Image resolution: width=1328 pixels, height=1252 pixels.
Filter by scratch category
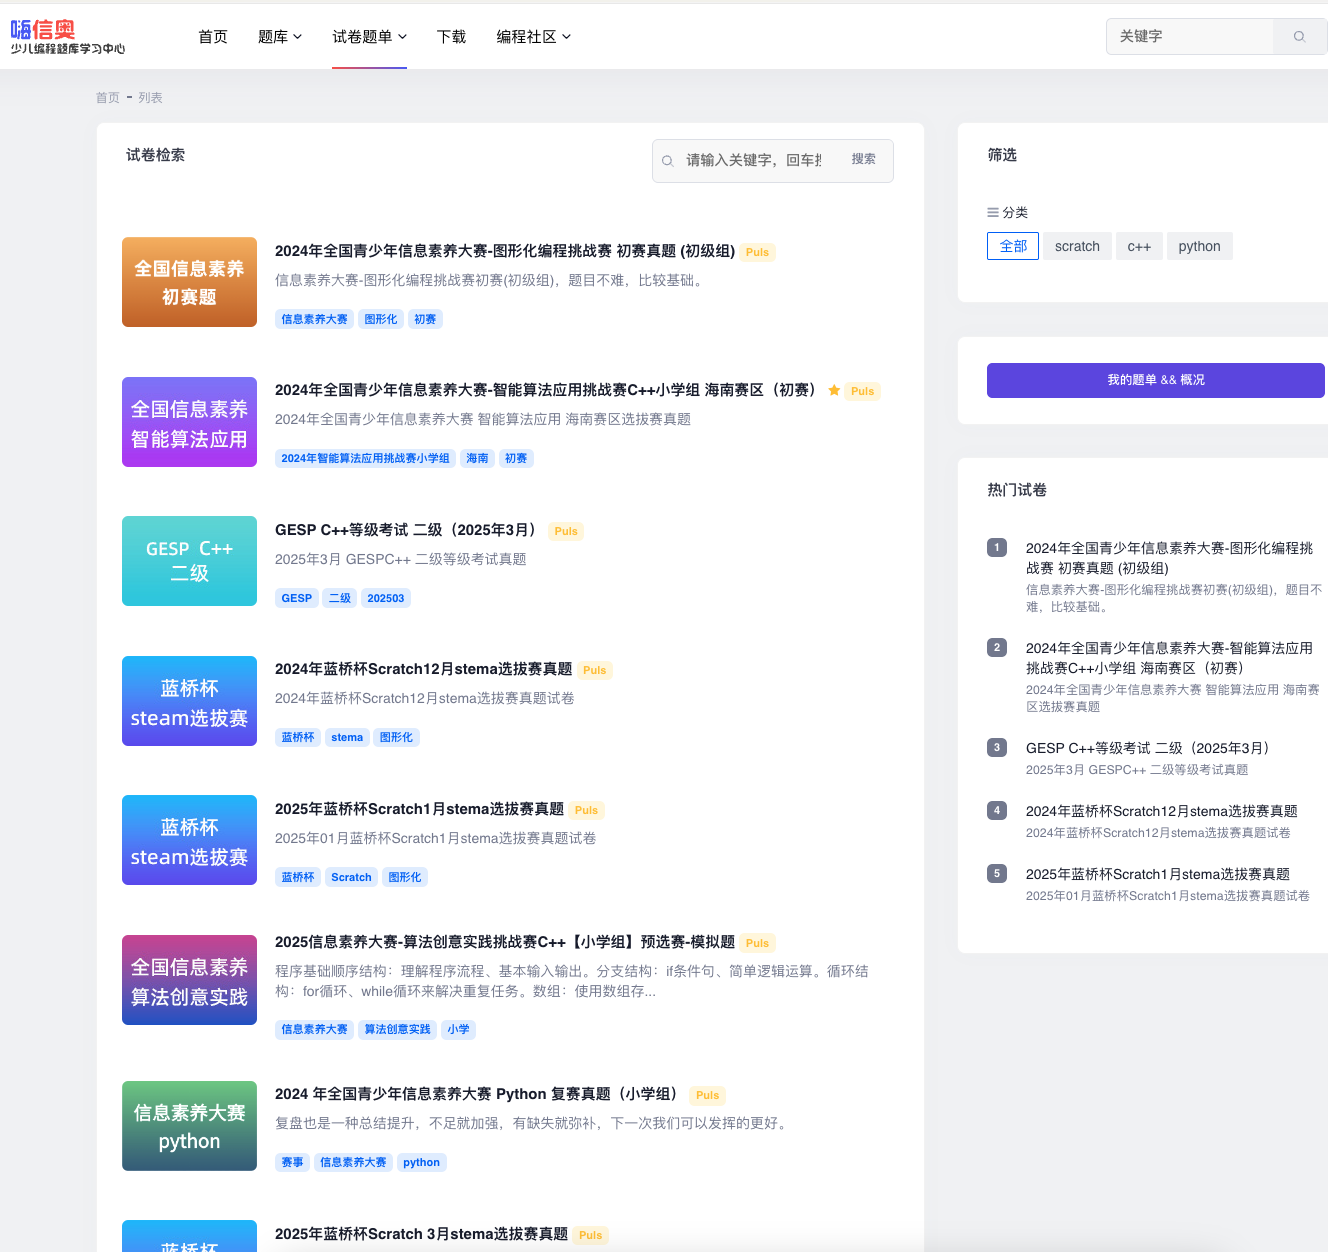pyautogui.click(x=1077, y=246)
